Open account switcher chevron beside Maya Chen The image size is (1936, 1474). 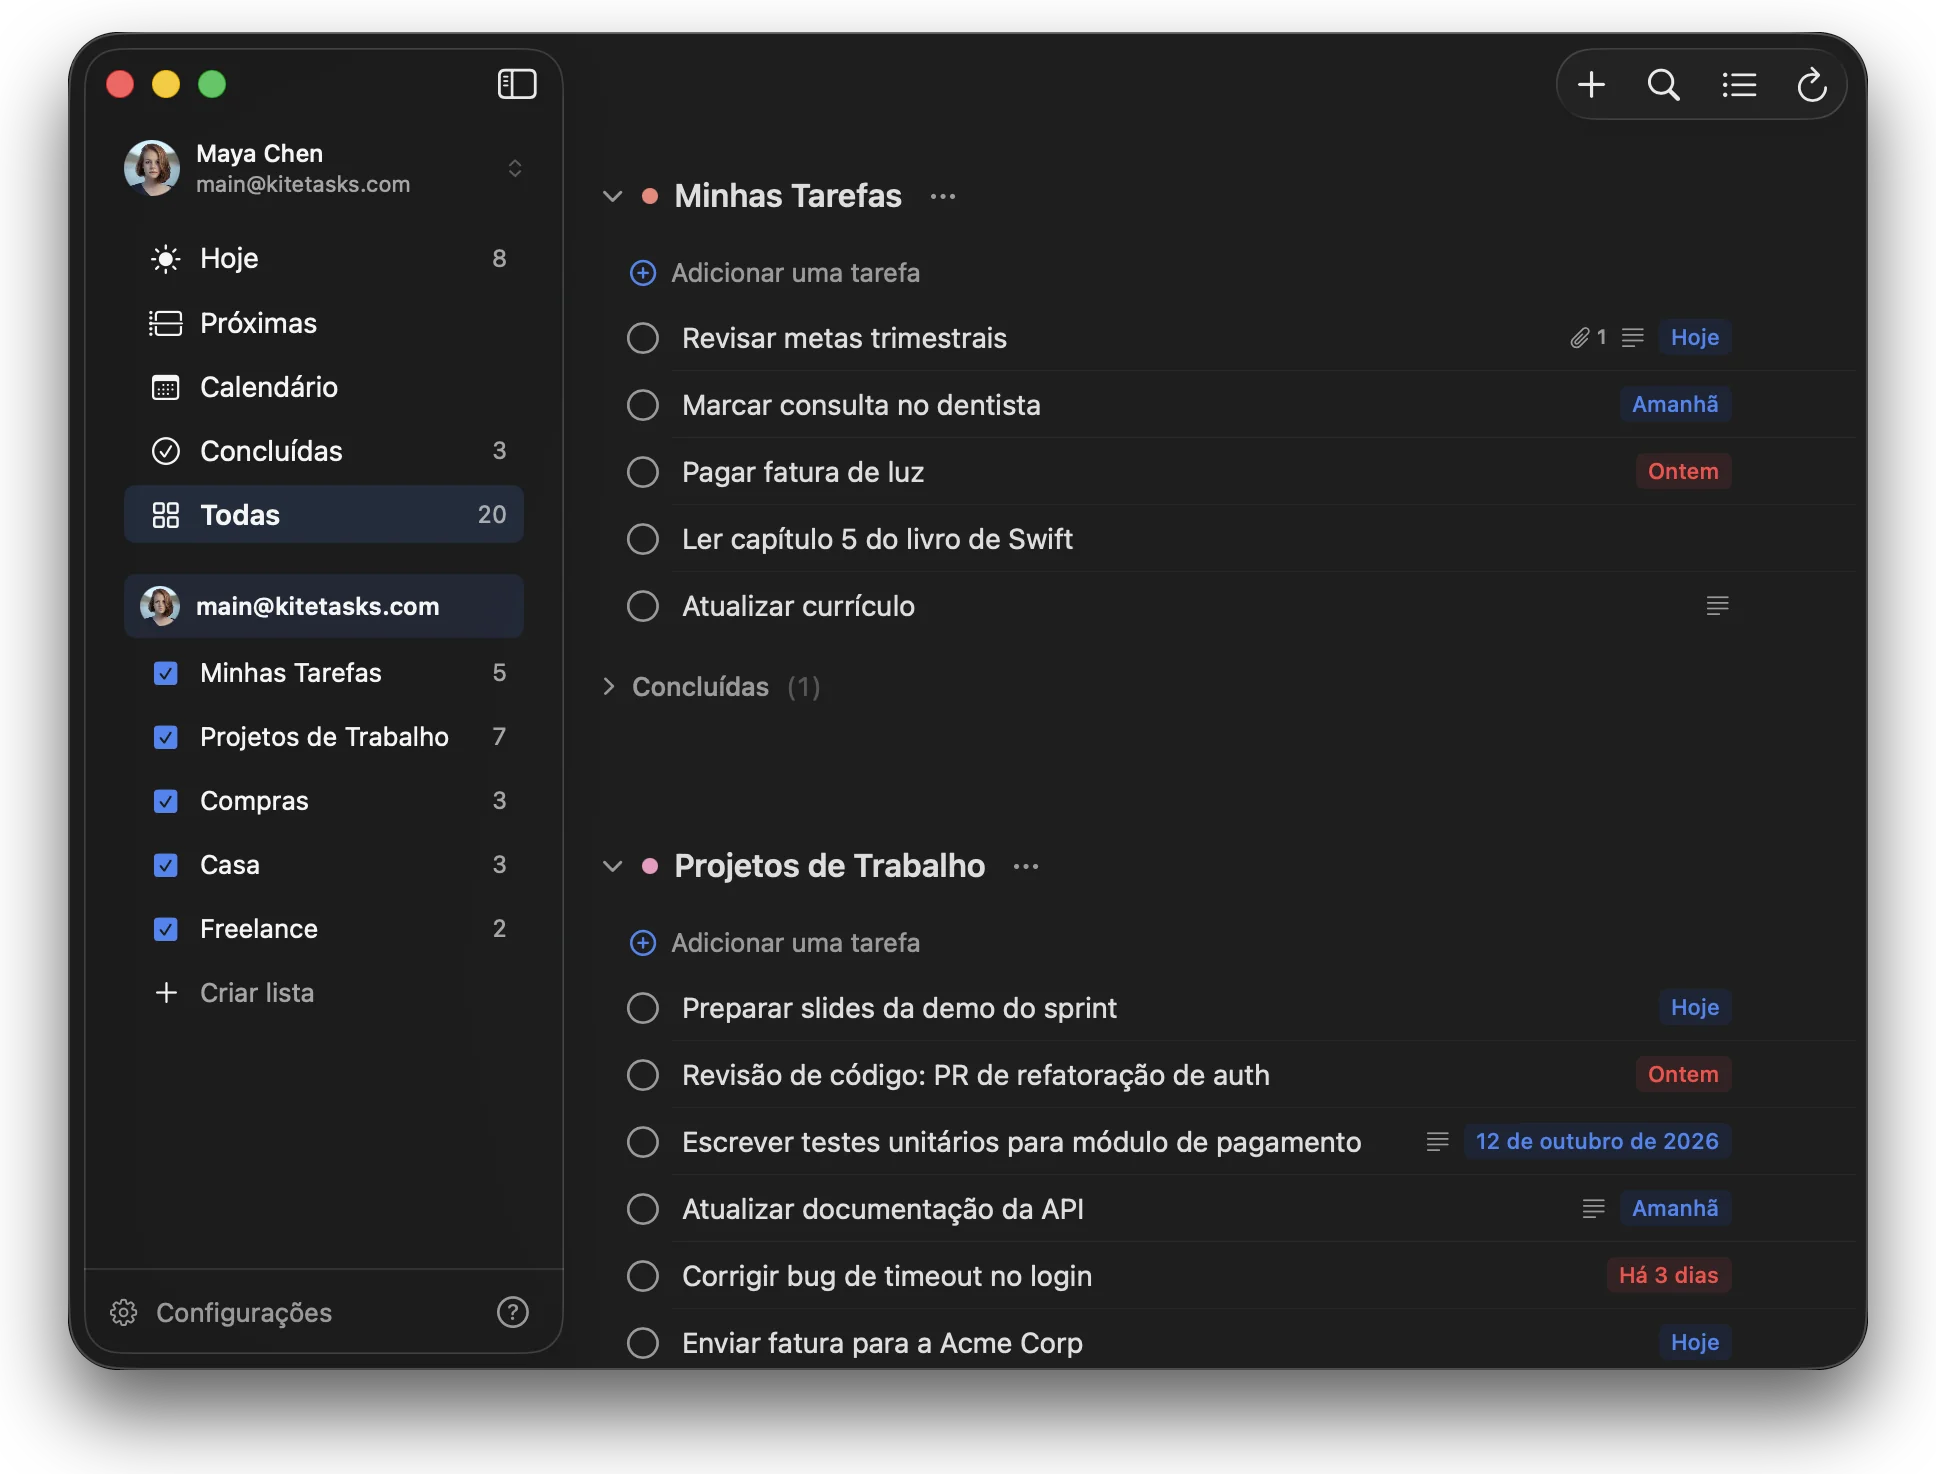click(x=515, y=168)
